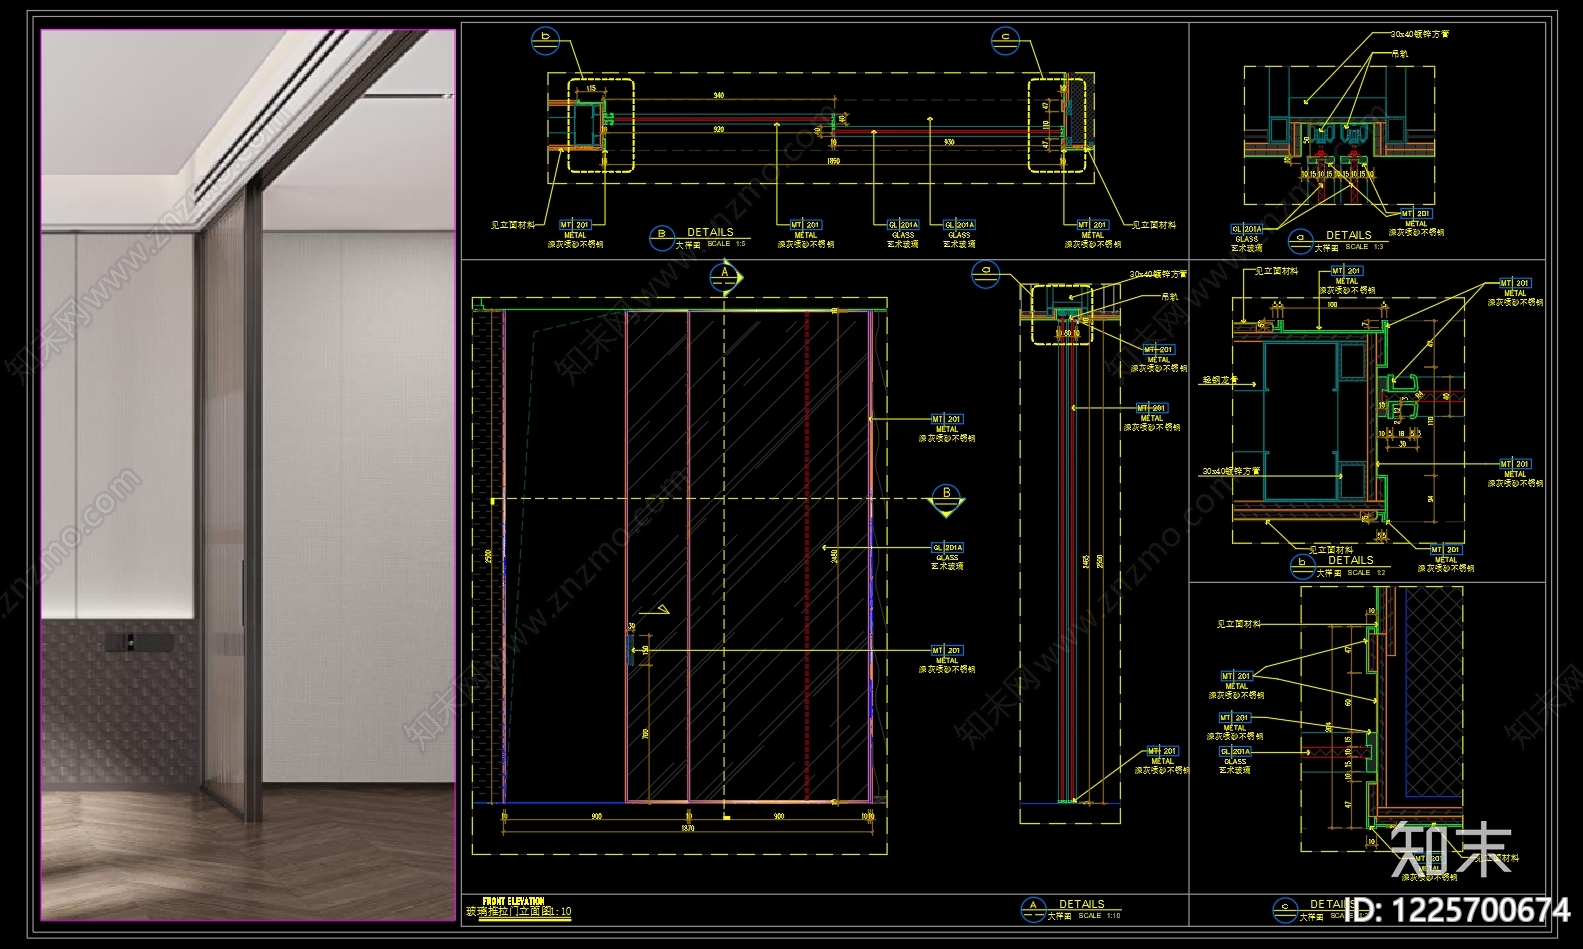Viewport: 1583px width, 949px height.
Task: Select the d DETAILS title bubble top-right
Action: pos(1300,241)
